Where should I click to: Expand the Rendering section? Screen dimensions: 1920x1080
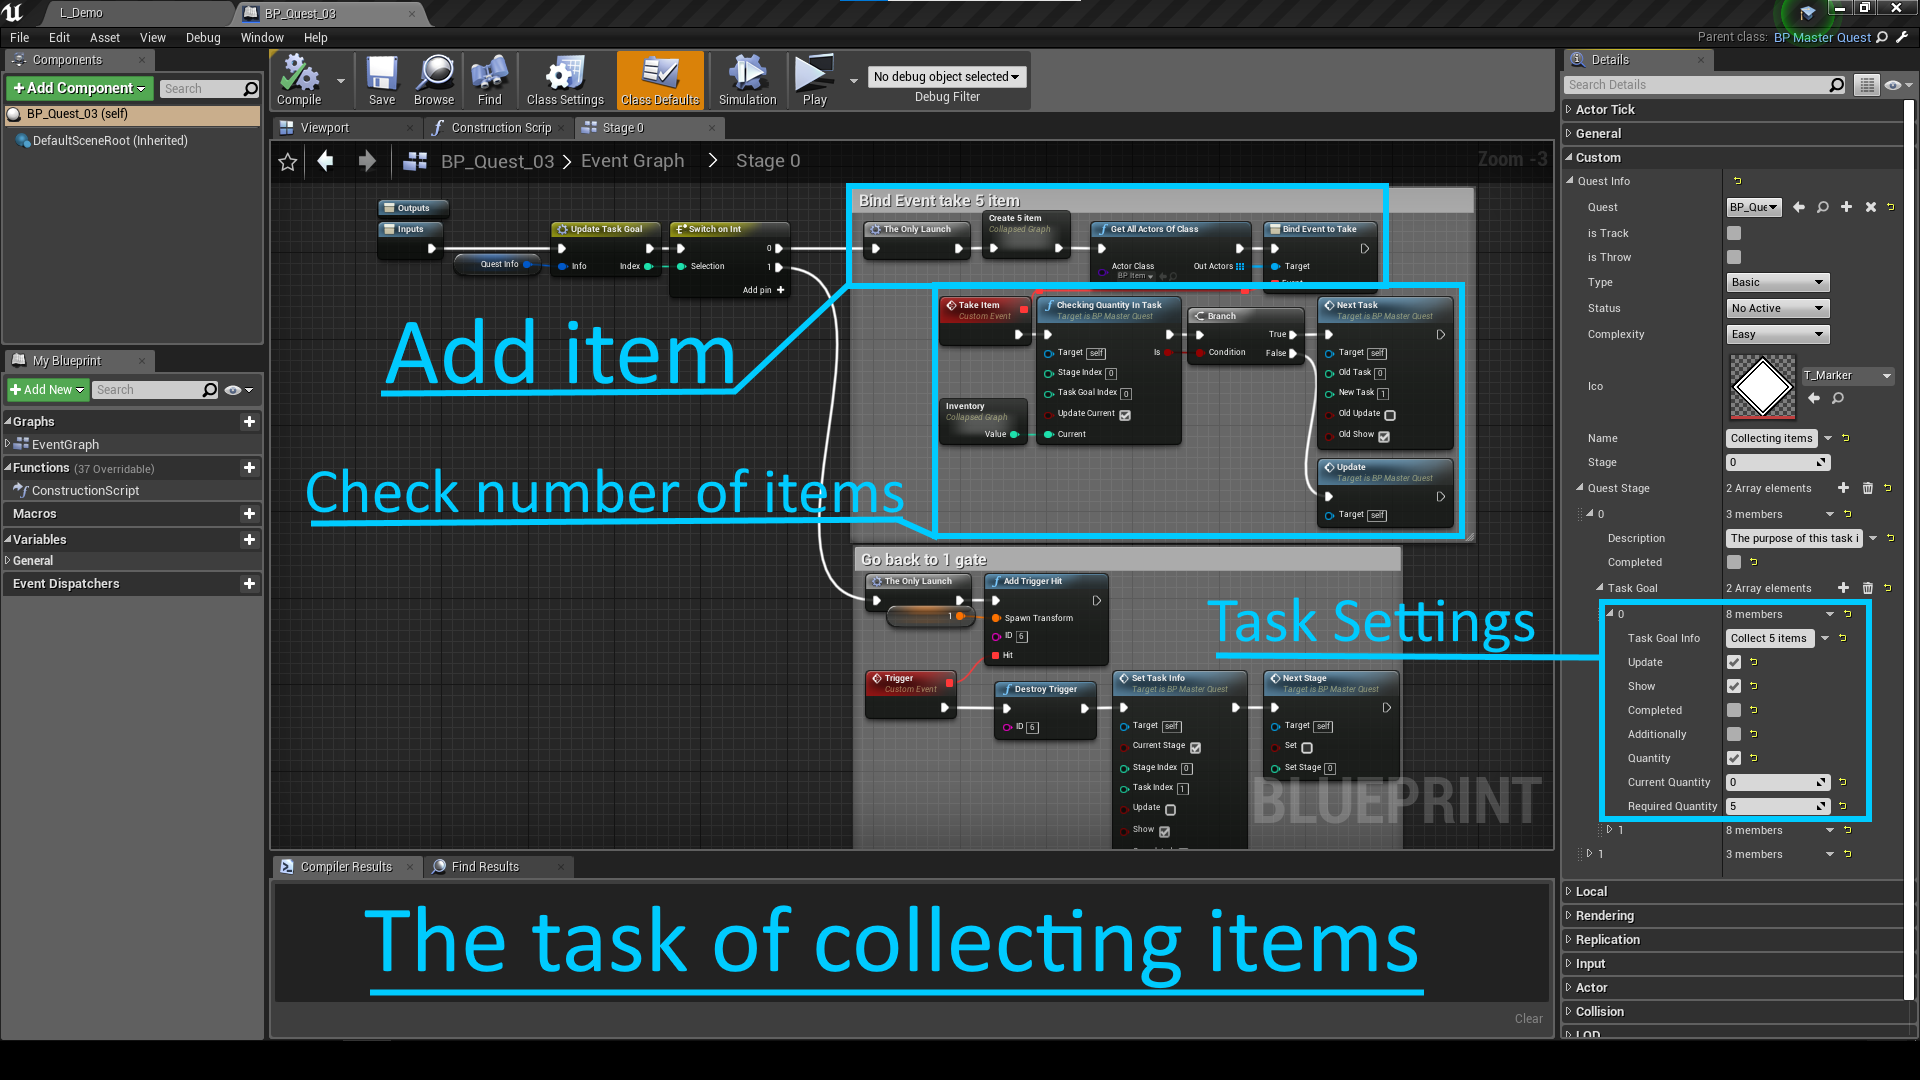pyautogui.click(x=1604, y=915)
